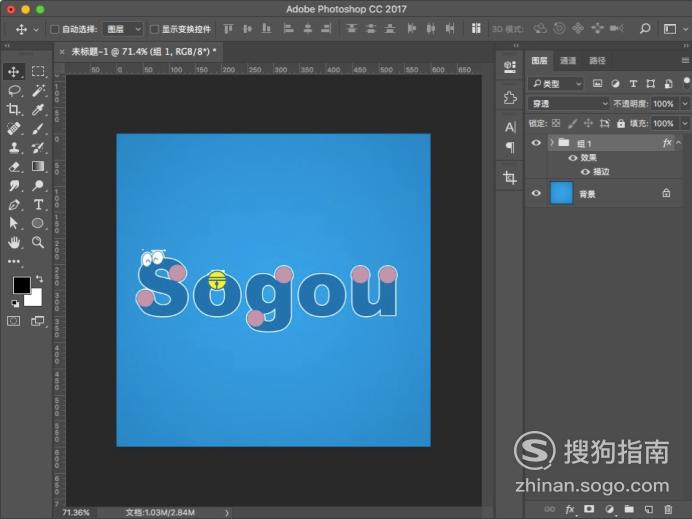692x519 pixels.
Task: Change the screen mode
Action: tap(38, 321)
